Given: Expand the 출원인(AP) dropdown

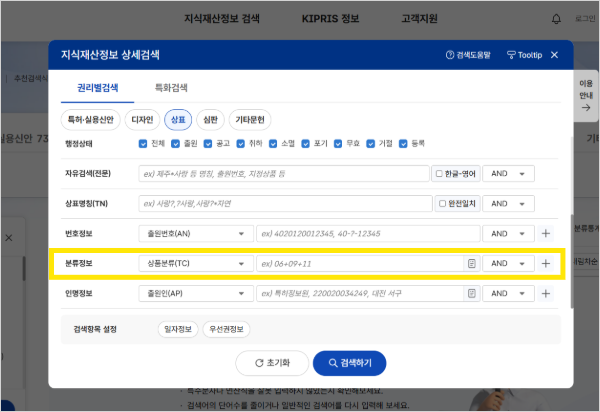Looking at the screenshot, I should point(196,293).
